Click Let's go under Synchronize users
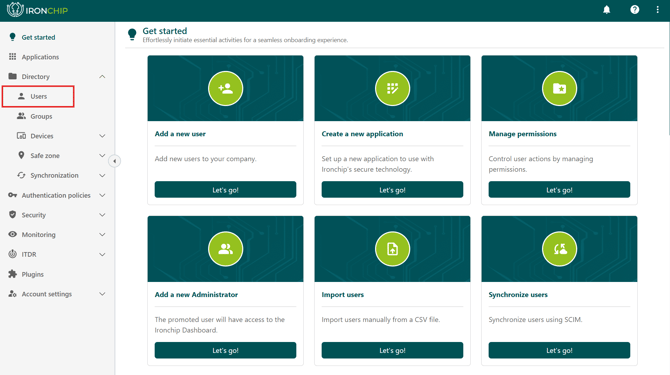This screenshot has height=375, width=670. pyautogui.click(x=559, y=350)
